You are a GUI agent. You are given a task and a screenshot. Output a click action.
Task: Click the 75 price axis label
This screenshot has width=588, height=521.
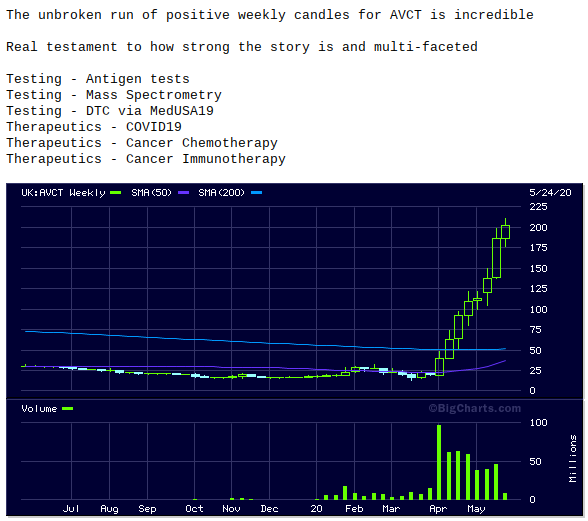click(x=535, y=330)
